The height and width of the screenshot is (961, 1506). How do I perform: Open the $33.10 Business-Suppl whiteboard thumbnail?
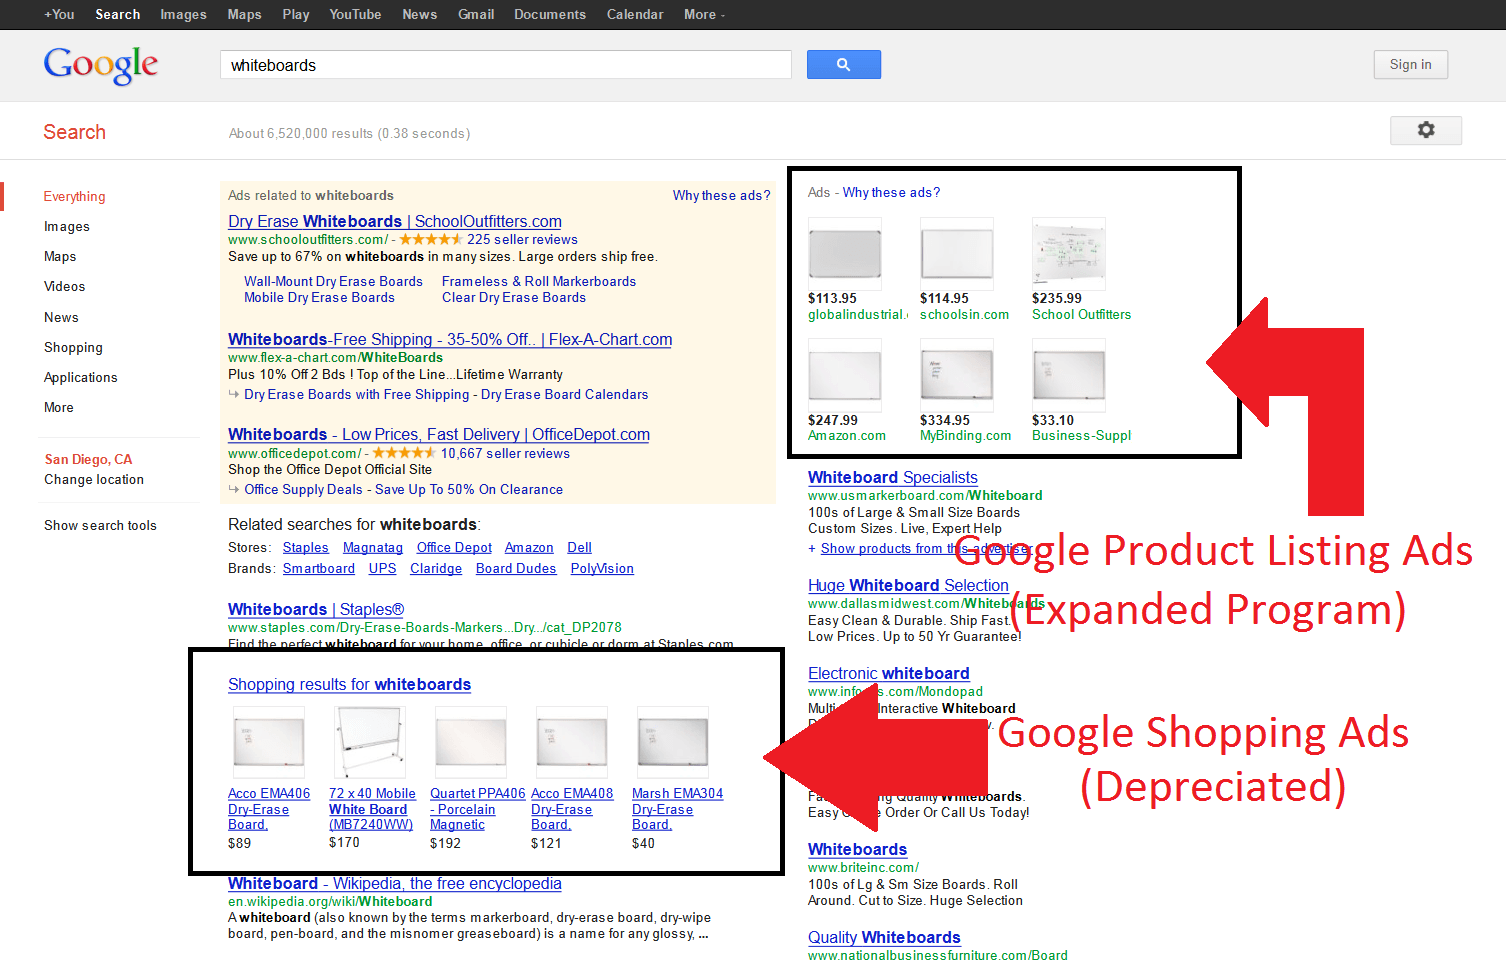tap(1069, 374)
